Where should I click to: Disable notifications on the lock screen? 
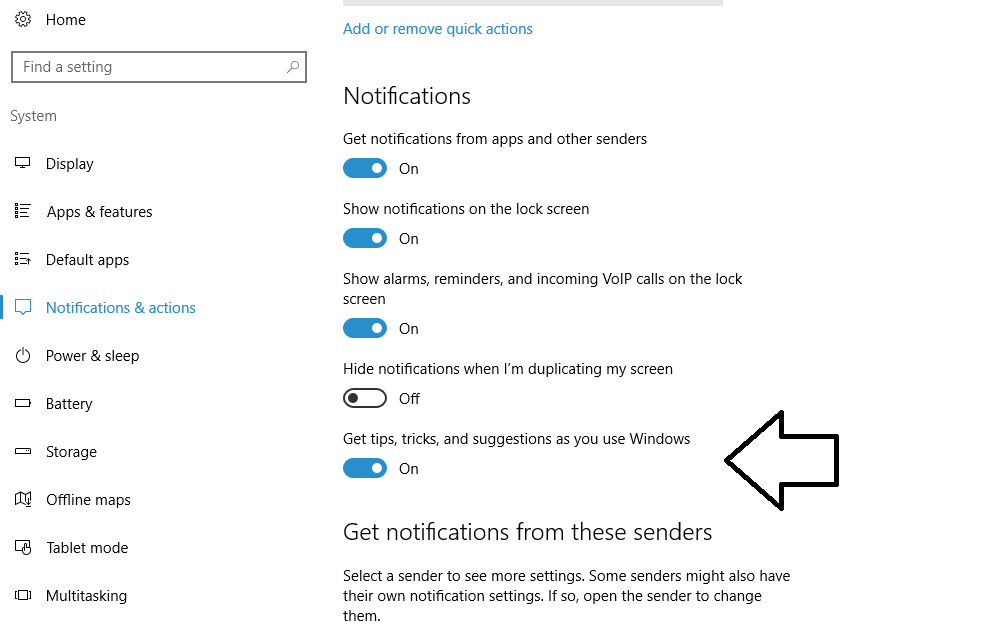[x=365, y=239]
